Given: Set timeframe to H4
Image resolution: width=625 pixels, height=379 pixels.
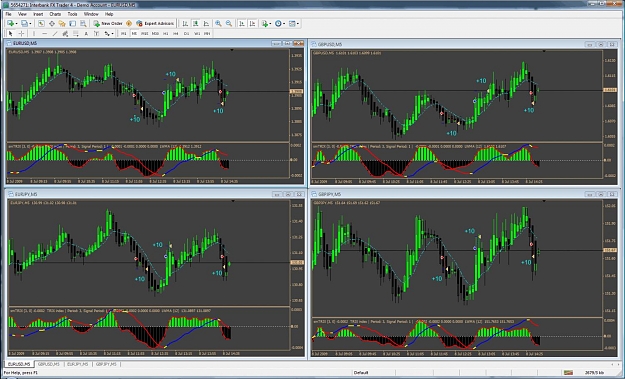Looking at the screenshot, I should coord(176,33).
